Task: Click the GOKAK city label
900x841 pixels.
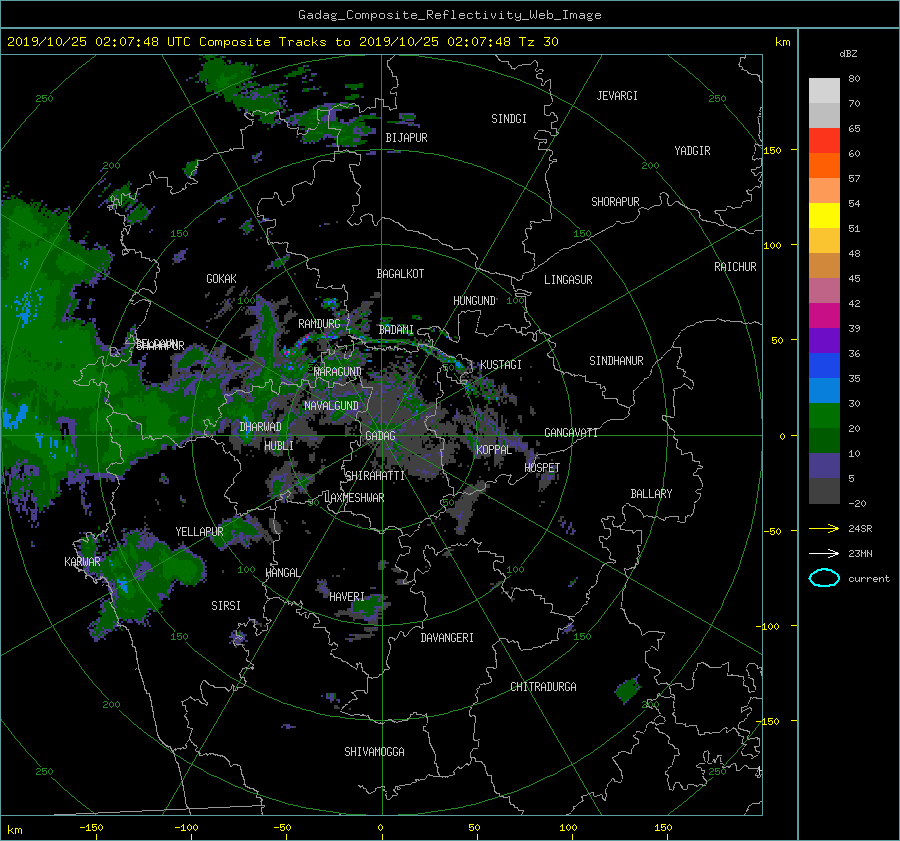Action: (221, 279)
